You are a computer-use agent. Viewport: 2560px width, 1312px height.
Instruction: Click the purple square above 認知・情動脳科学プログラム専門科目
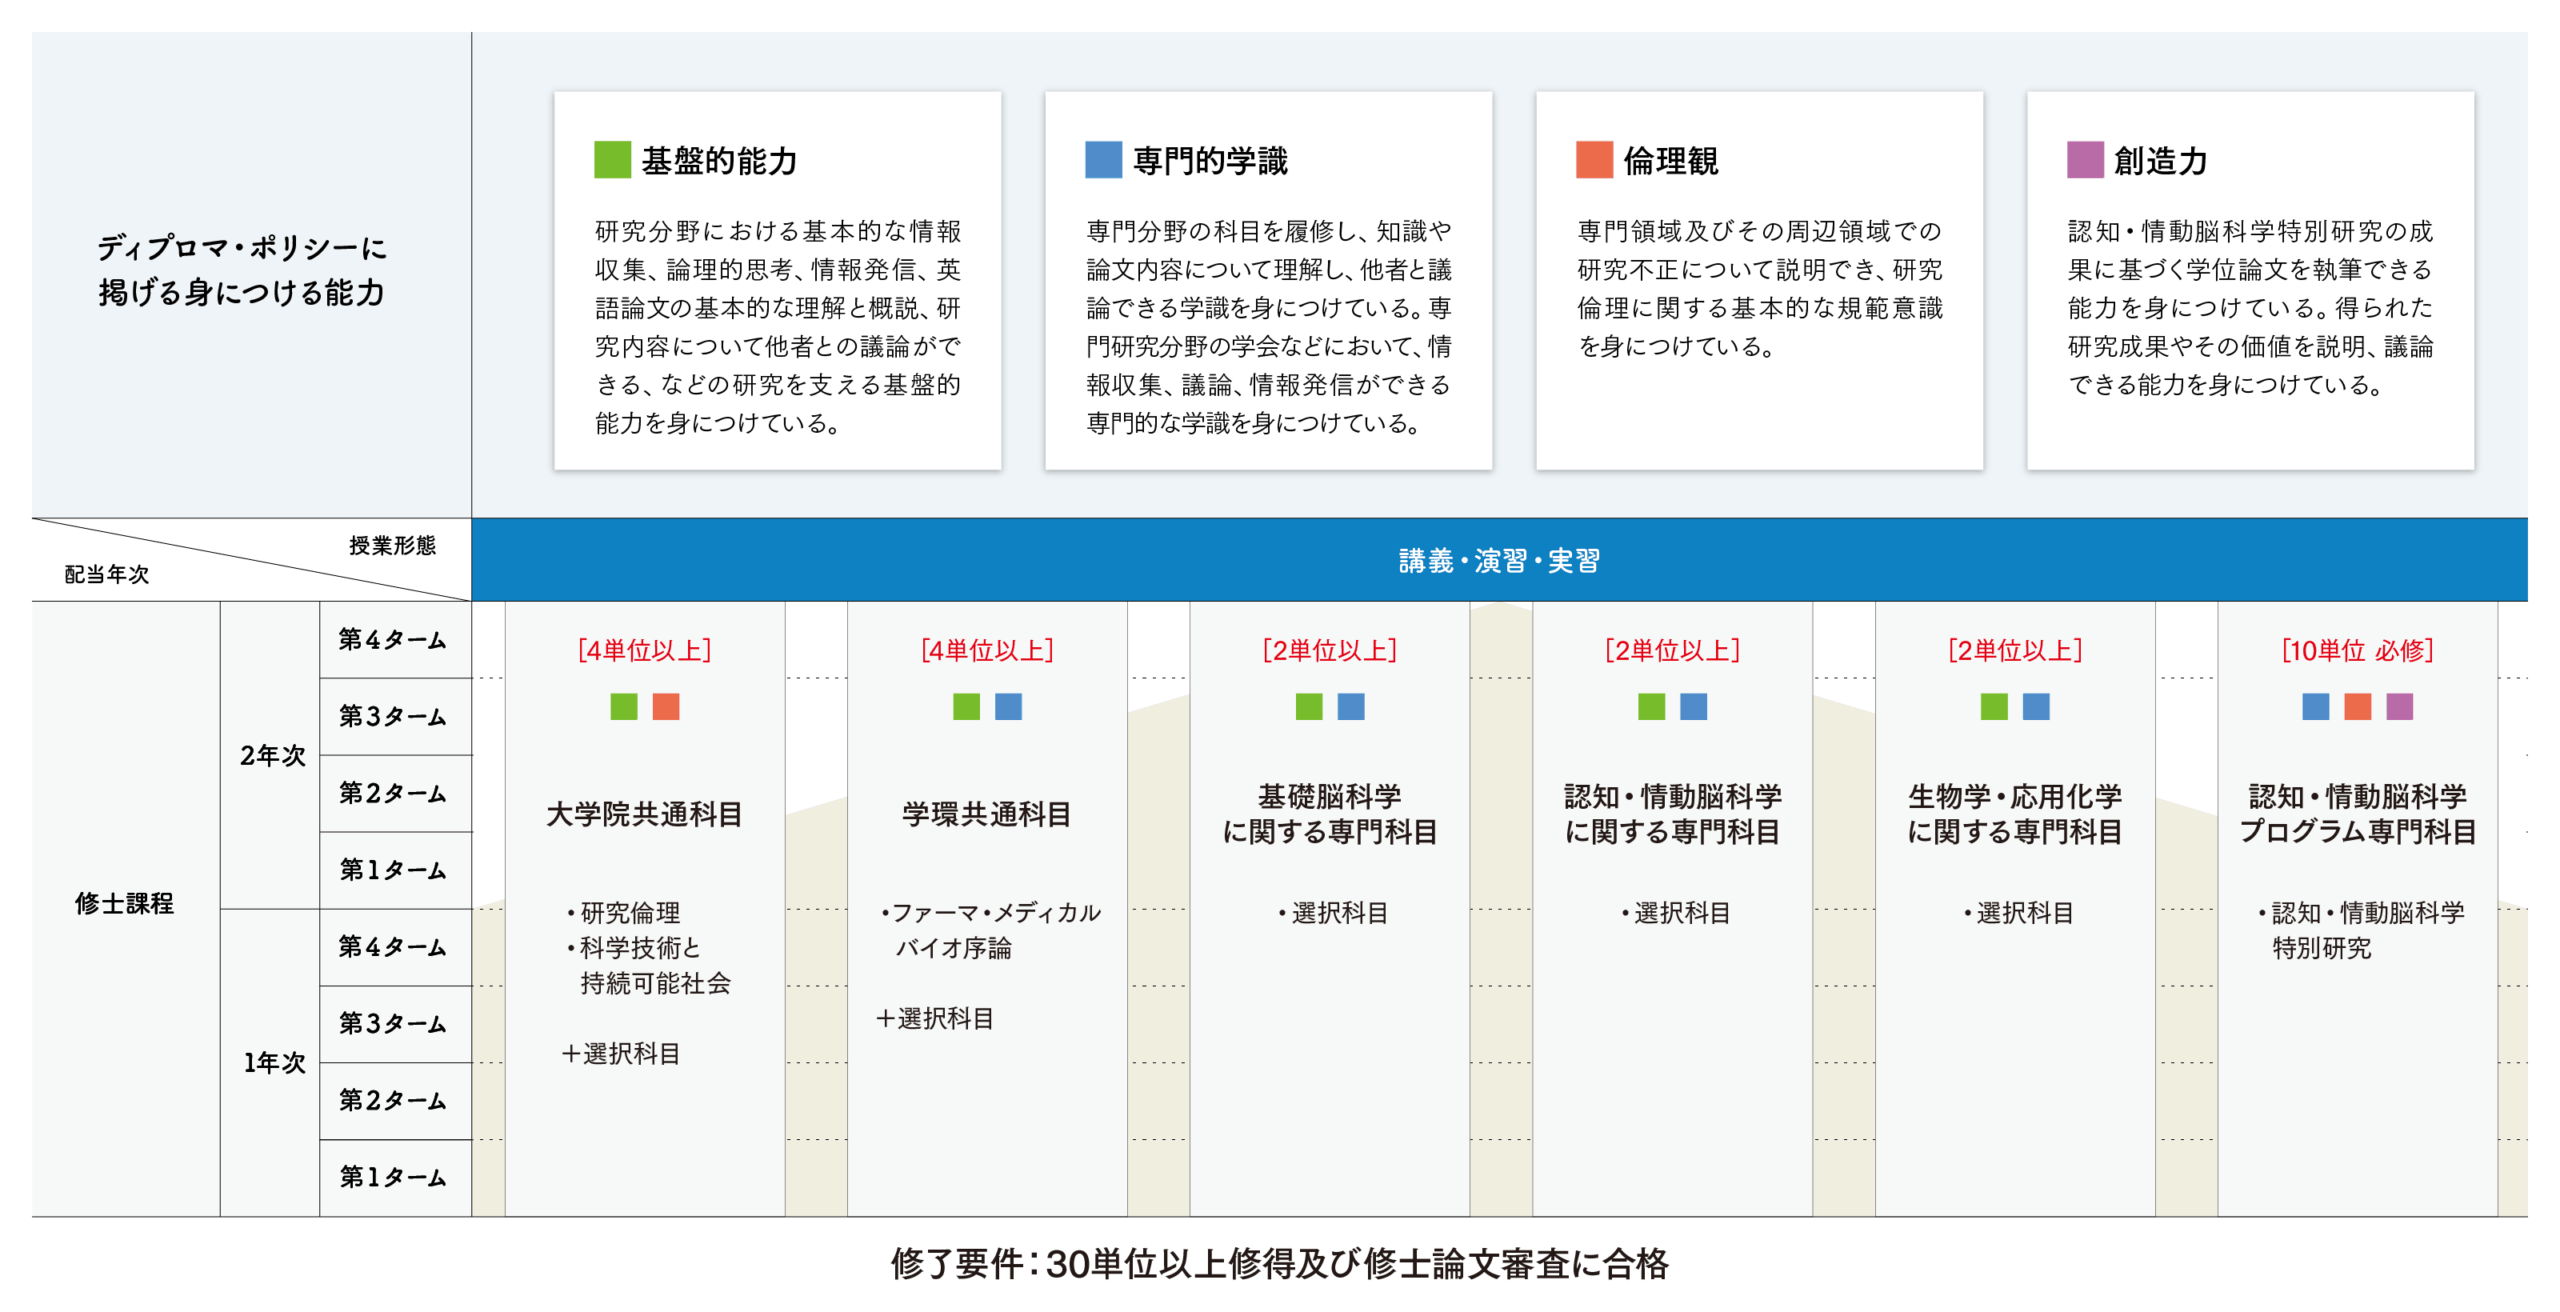point(2399,707)
